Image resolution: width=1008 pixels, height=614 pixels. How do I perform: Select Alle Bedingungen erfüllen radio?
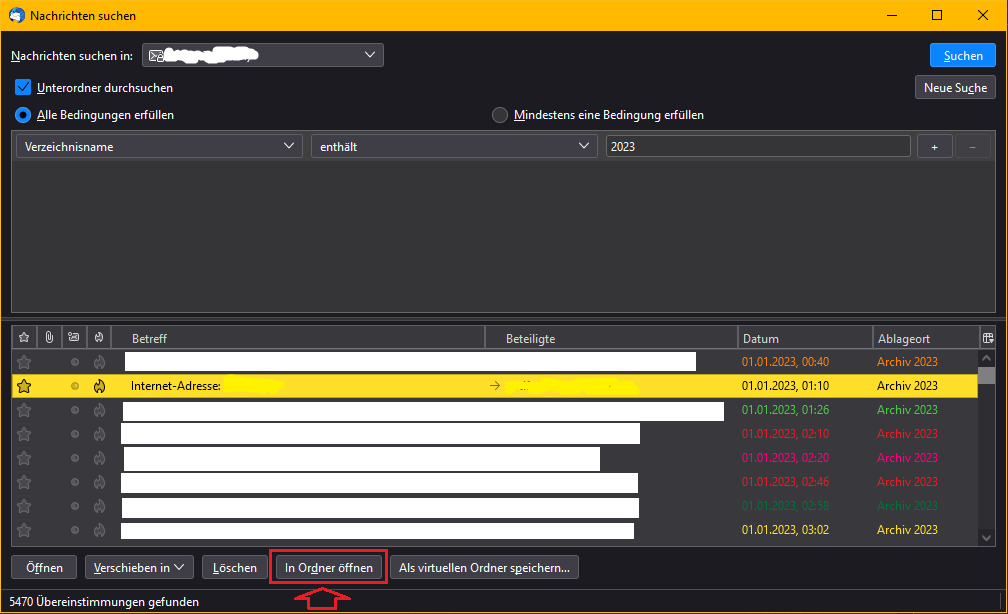(23, 115)
